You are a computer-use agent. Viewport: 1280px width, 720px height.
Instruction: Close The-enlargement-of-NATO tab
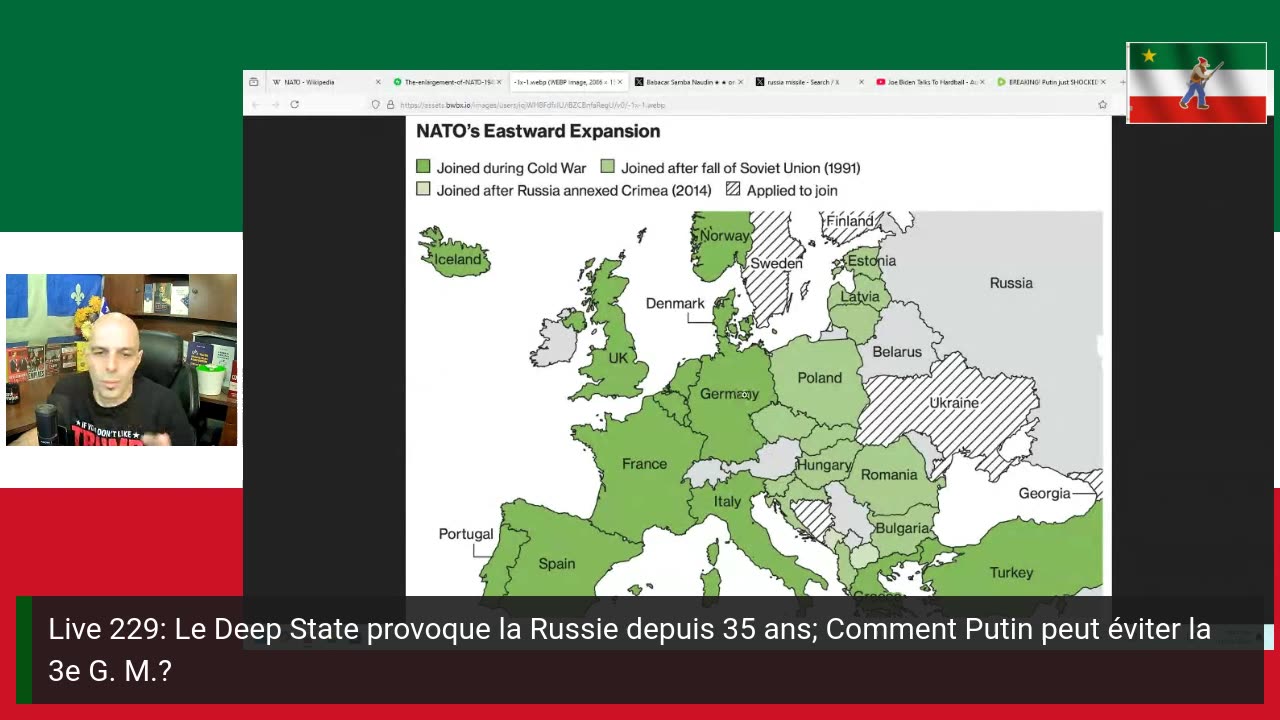[x=499, y=82]
